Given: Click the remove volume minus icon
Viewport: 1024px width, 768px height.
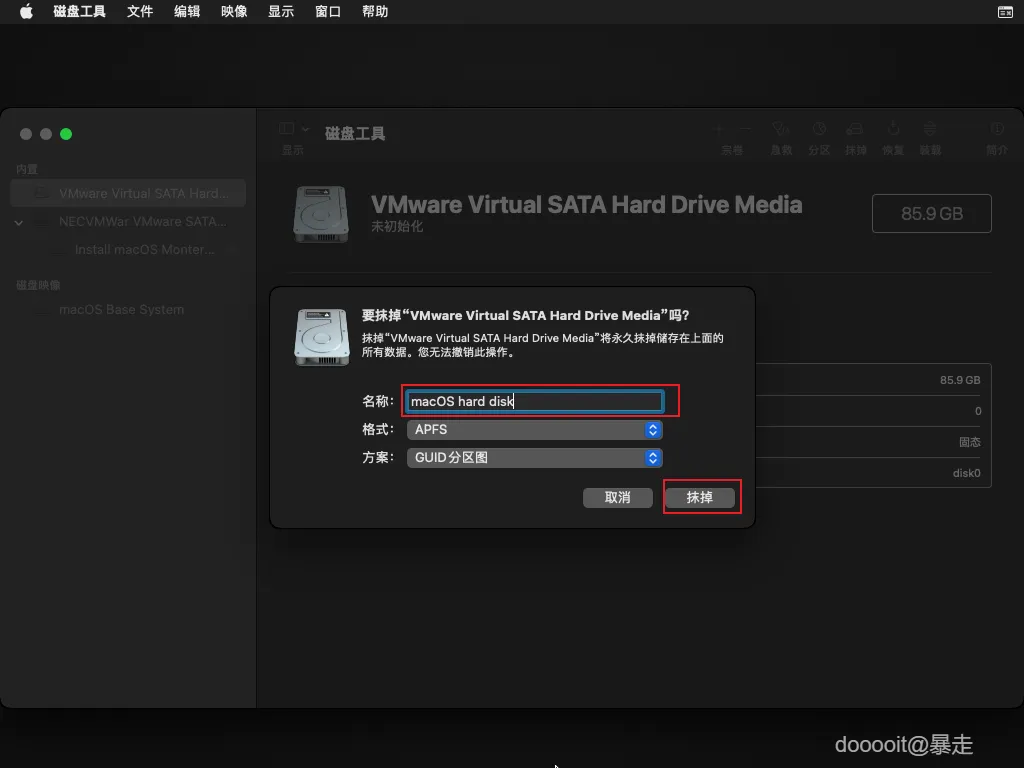Looking at the screenshot, I should tap(745, 129).
